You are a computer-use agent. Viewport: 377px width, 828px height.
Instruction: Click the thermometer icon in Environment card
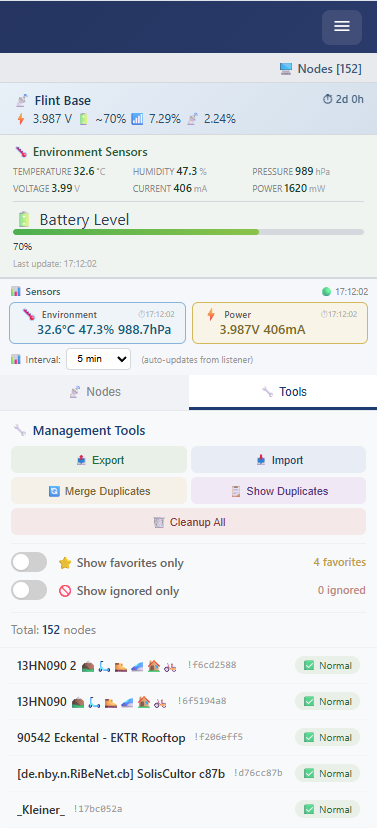coord(28,315)
